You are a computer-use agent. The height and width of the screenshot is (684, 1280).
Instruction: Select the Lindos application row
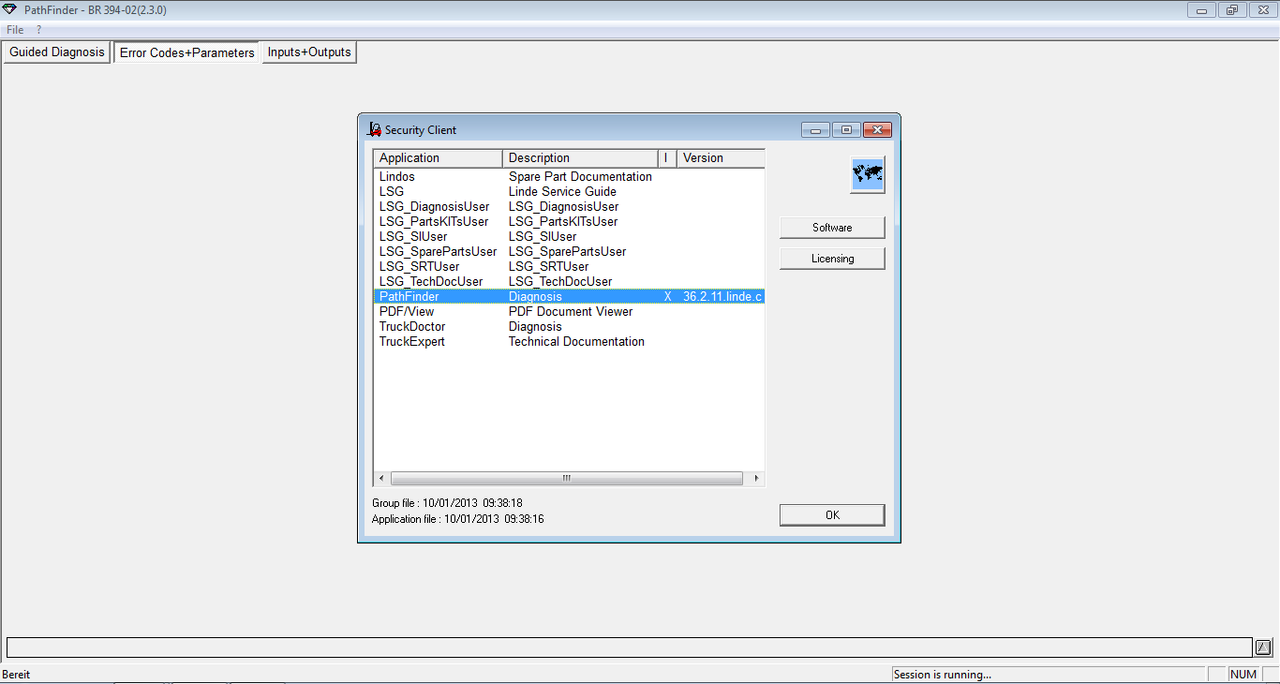click(x=569, y=176)
